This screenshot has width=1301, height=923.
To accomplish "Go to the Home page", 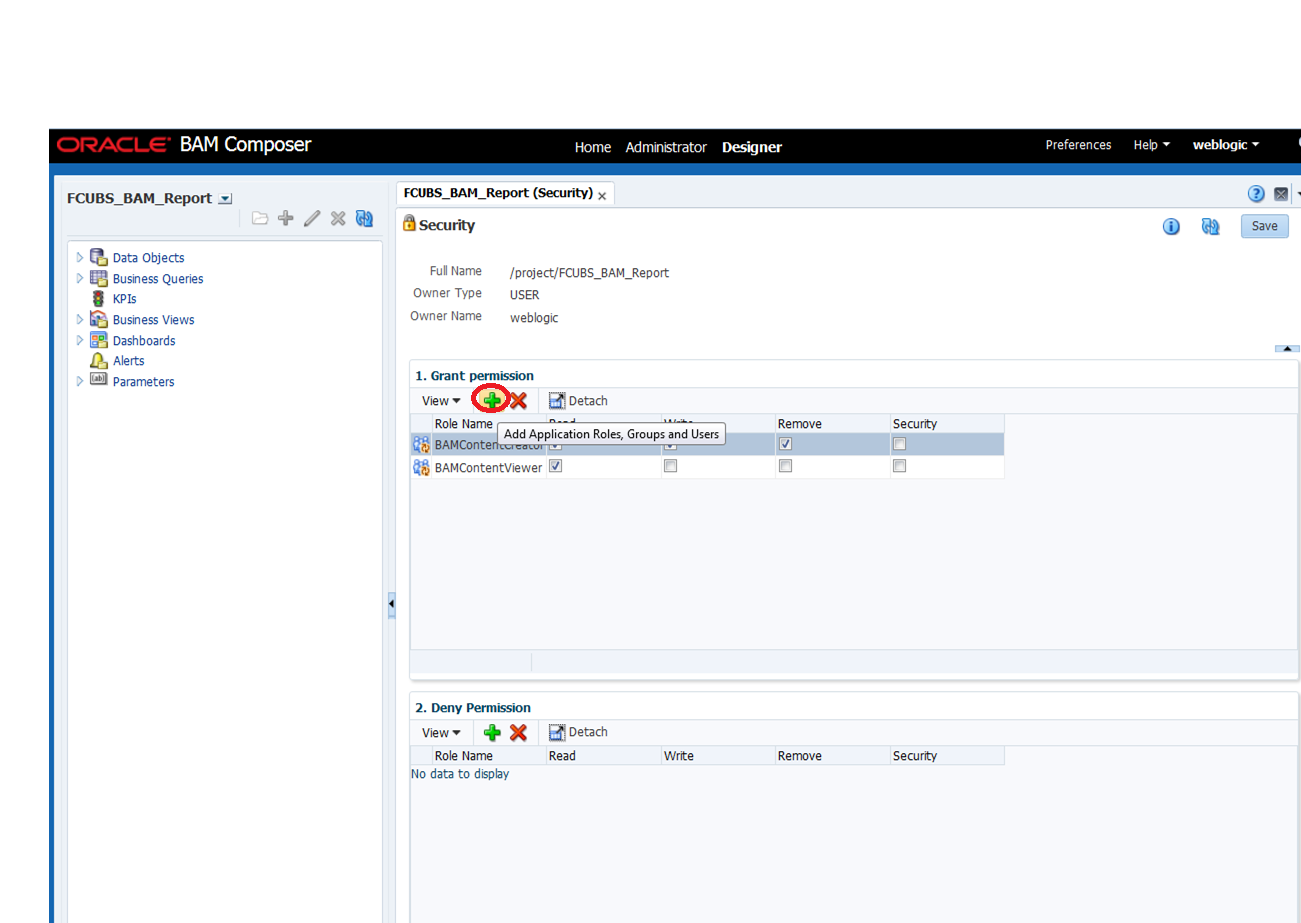I will click(593, 147).
